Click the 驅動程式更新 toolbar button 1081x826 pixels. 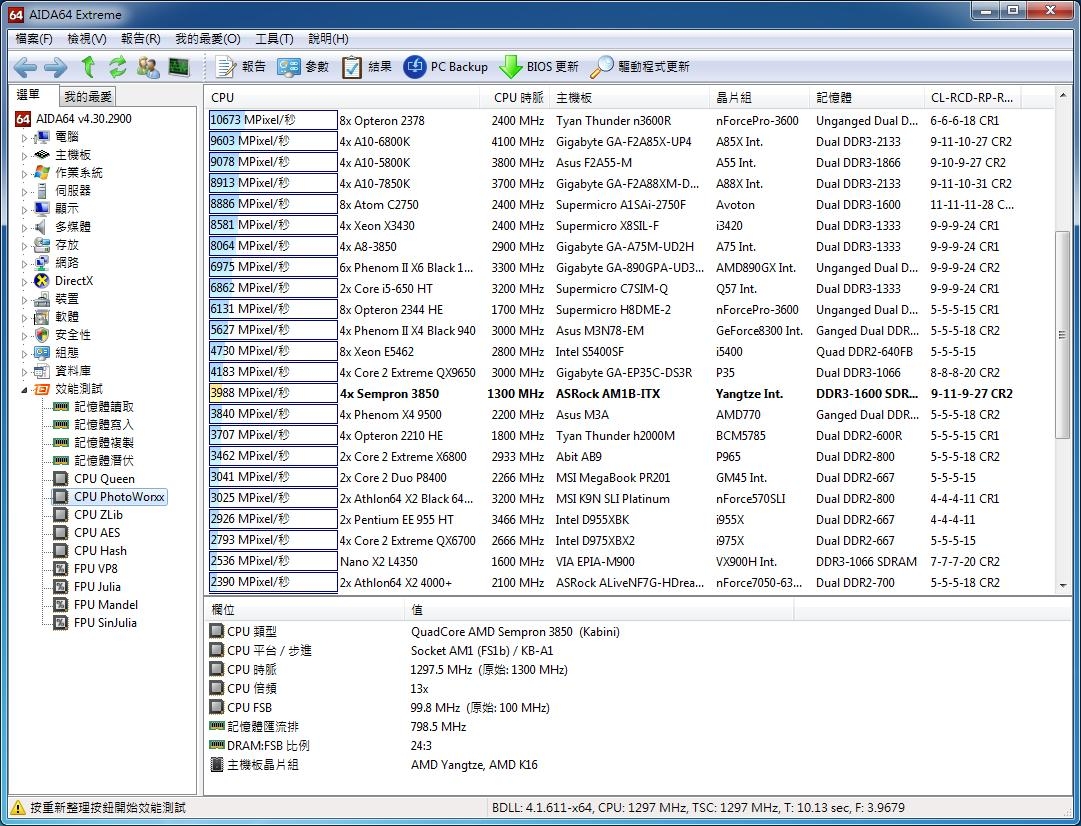pos(640,67)
